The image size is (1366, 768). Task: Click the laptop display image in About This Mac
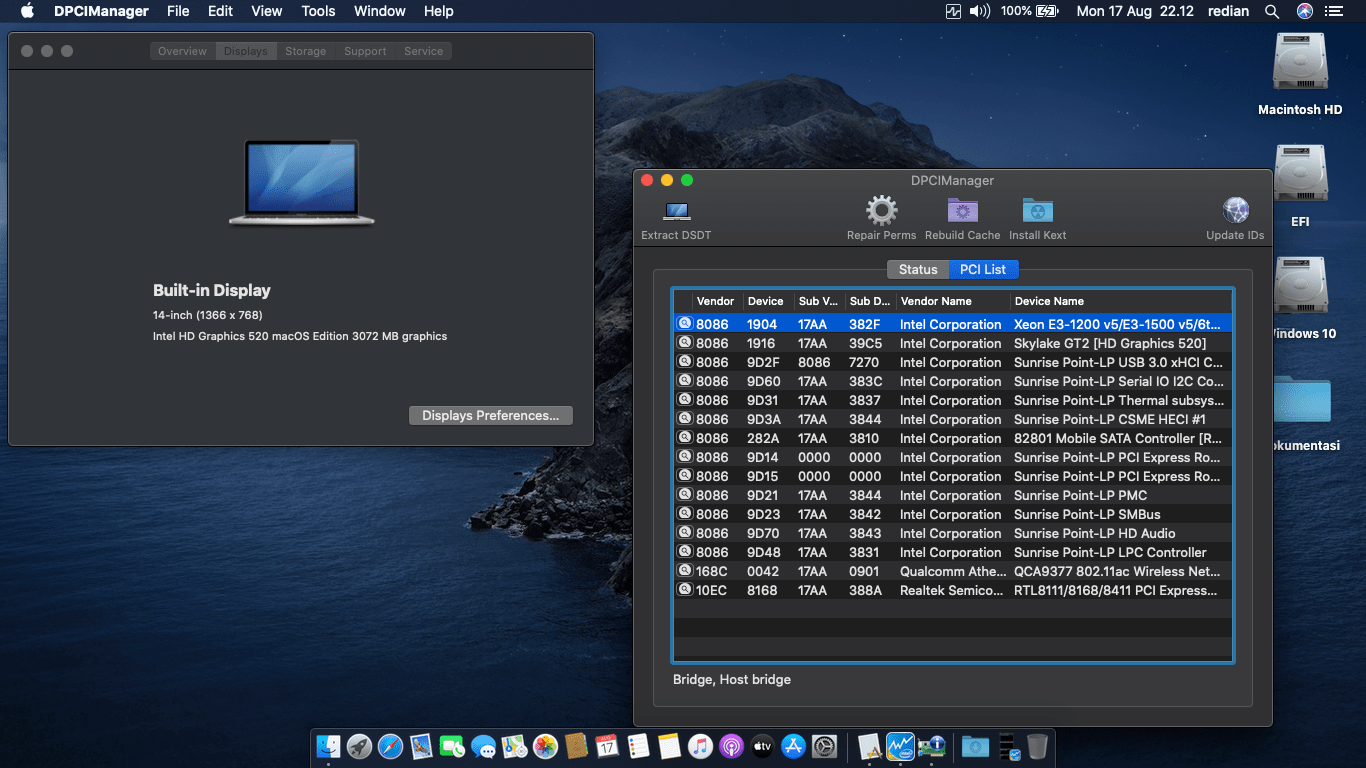click(301, 182)
